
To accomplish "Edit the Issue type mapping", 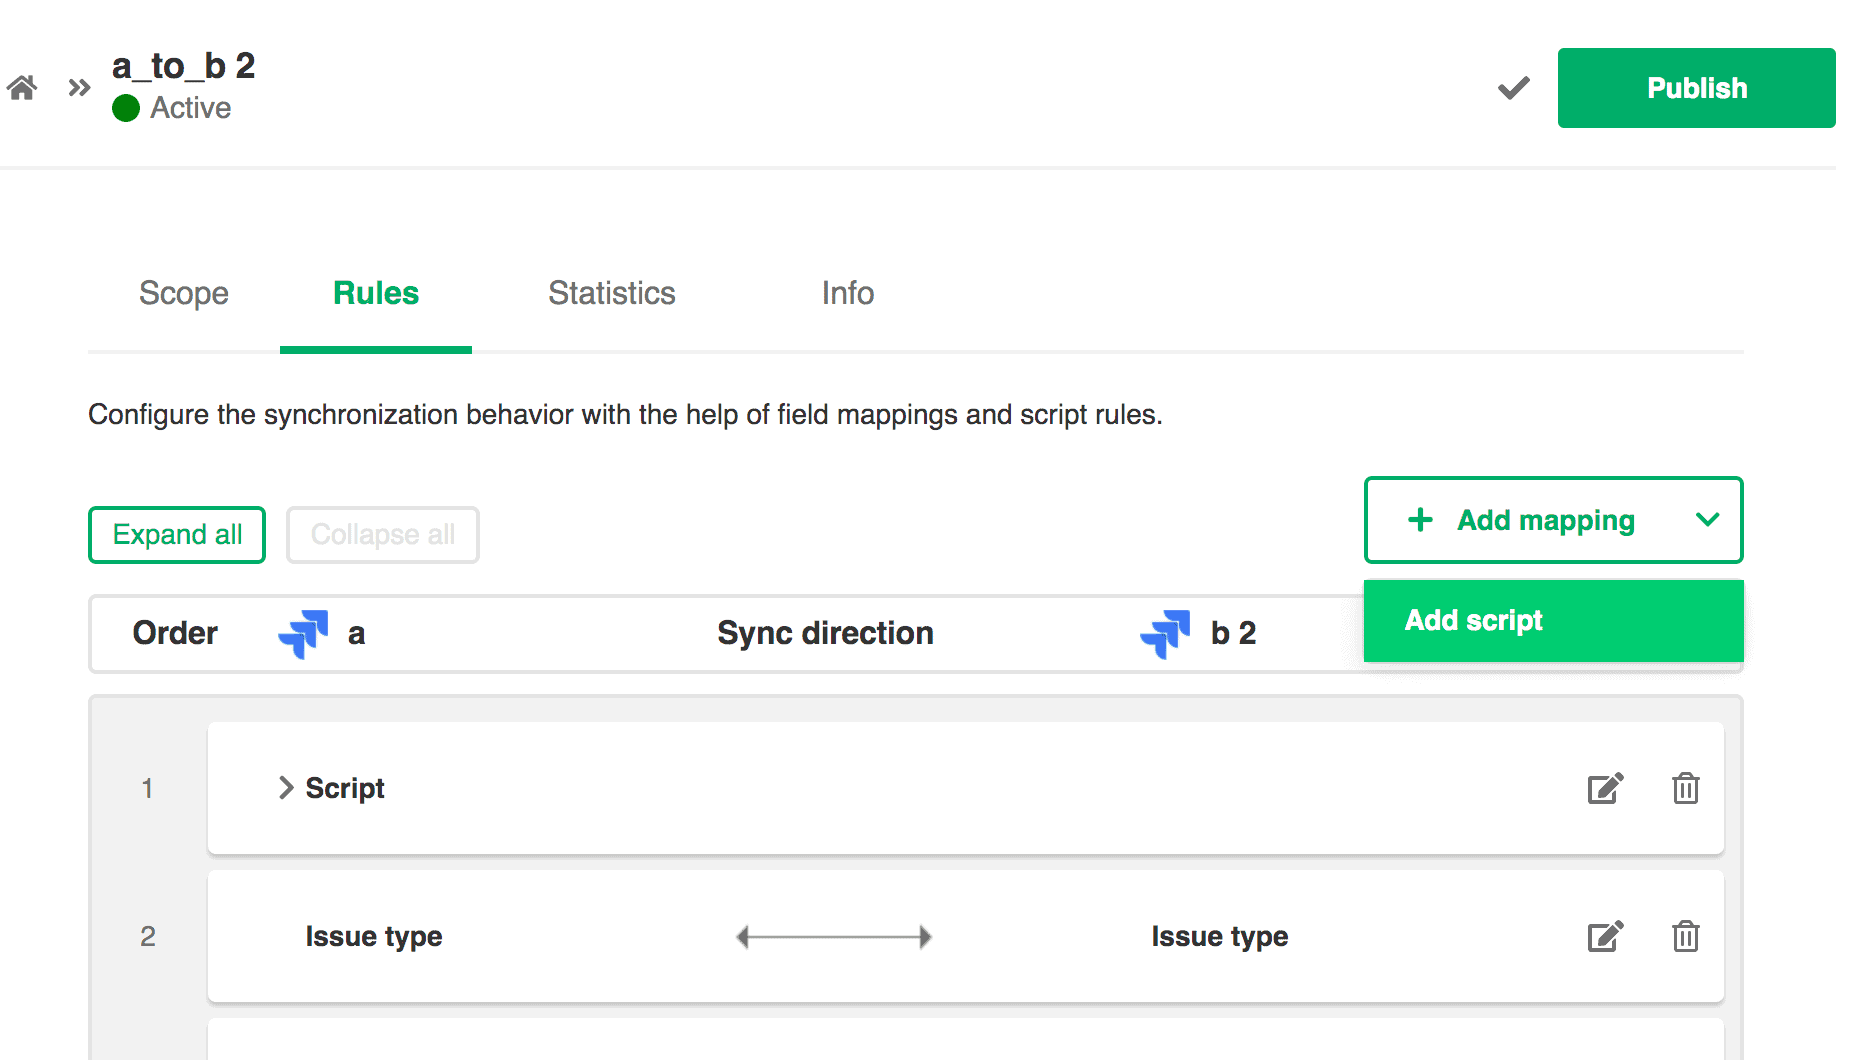I will point(1605,936).
